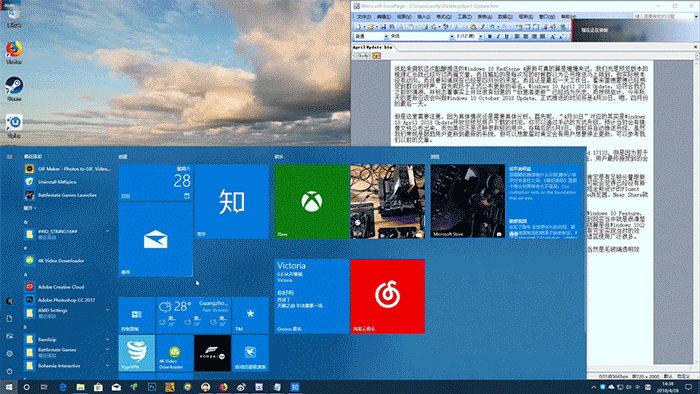Open Firefox desktop shortcut

click(x=14, y=52)
